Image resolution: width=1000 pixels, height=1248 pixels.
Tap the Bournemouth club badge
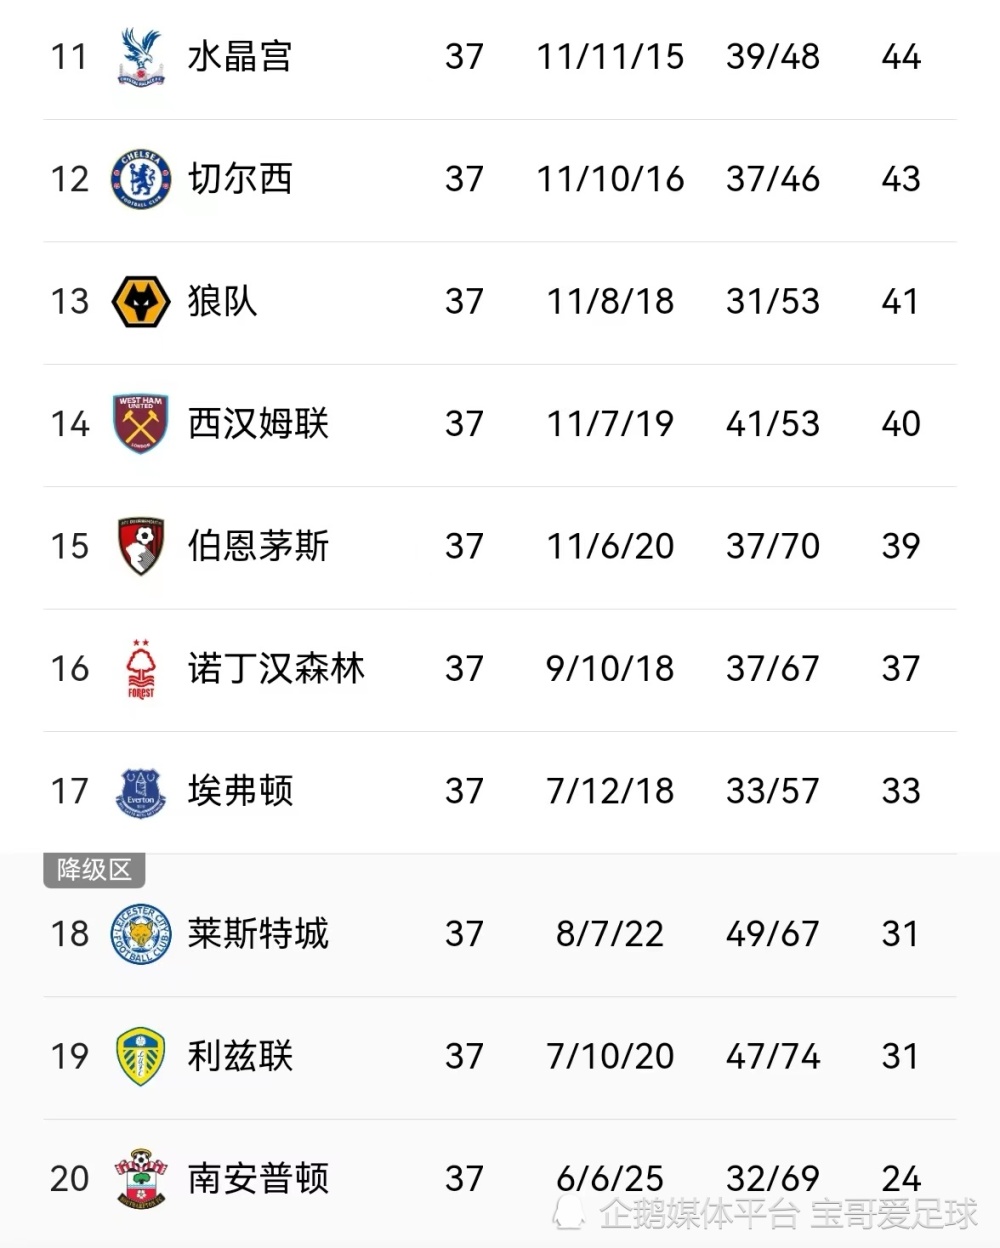point(141,546)
